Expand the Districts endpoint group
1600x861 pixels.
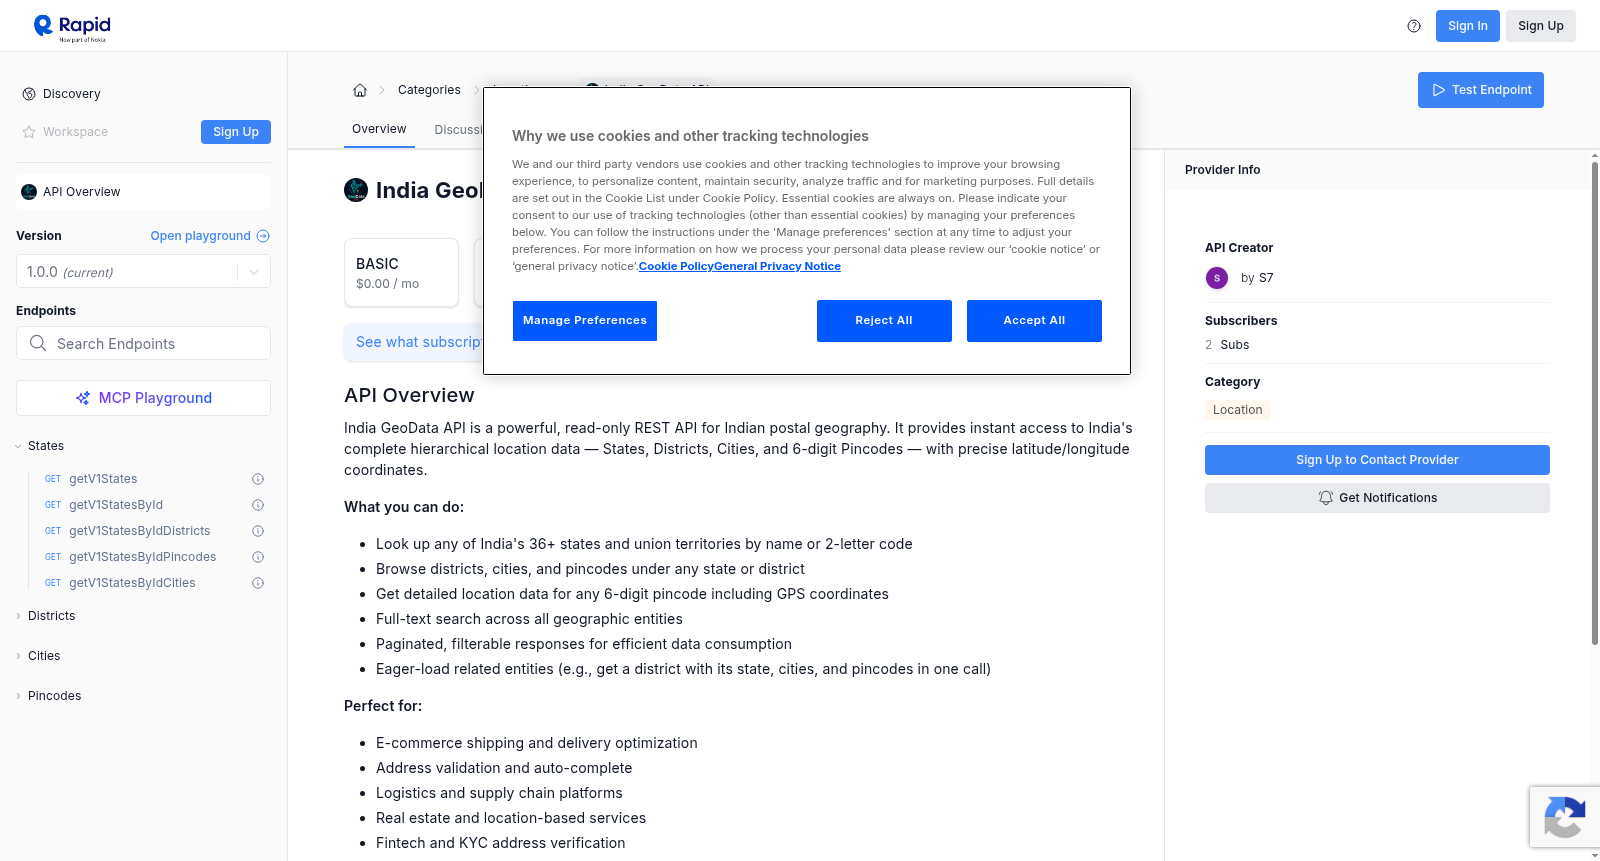(46, 616)
